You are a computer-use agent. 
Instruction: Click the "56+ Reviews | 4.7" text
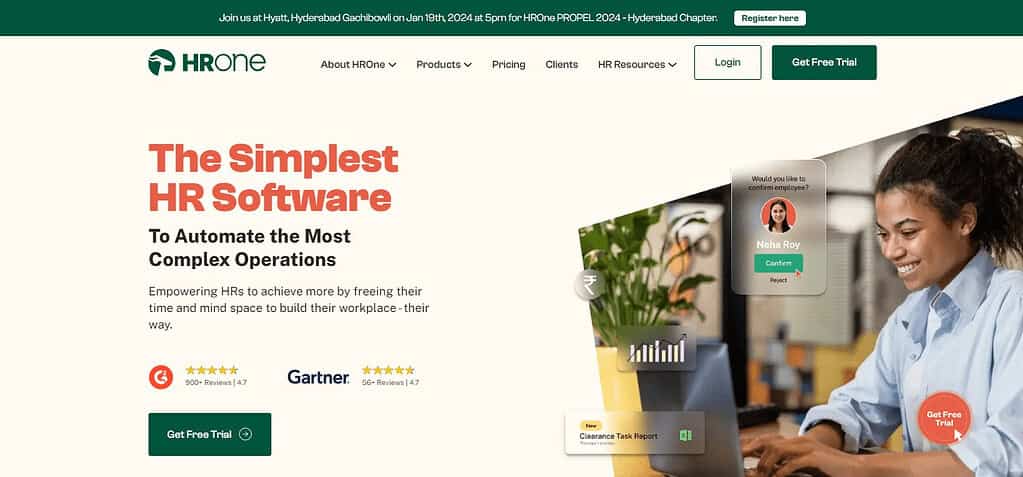[x=391, y=382]
